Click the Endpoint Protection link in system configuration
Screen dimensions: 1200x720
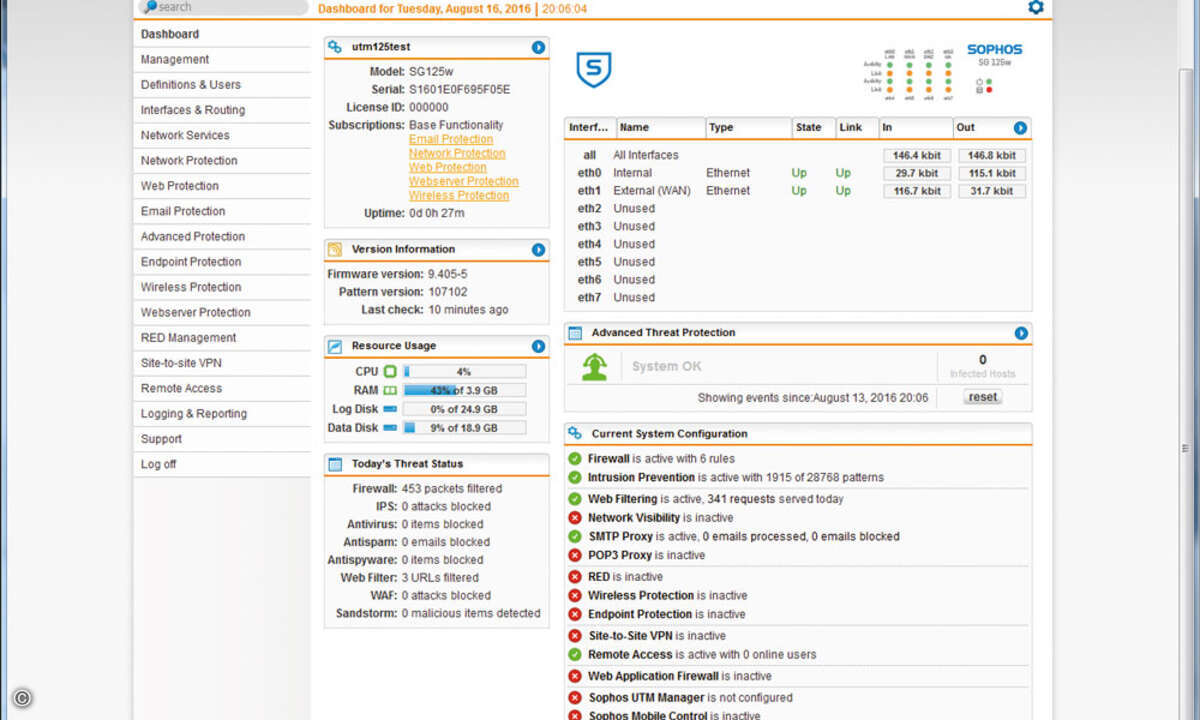[x=640, y=615]
